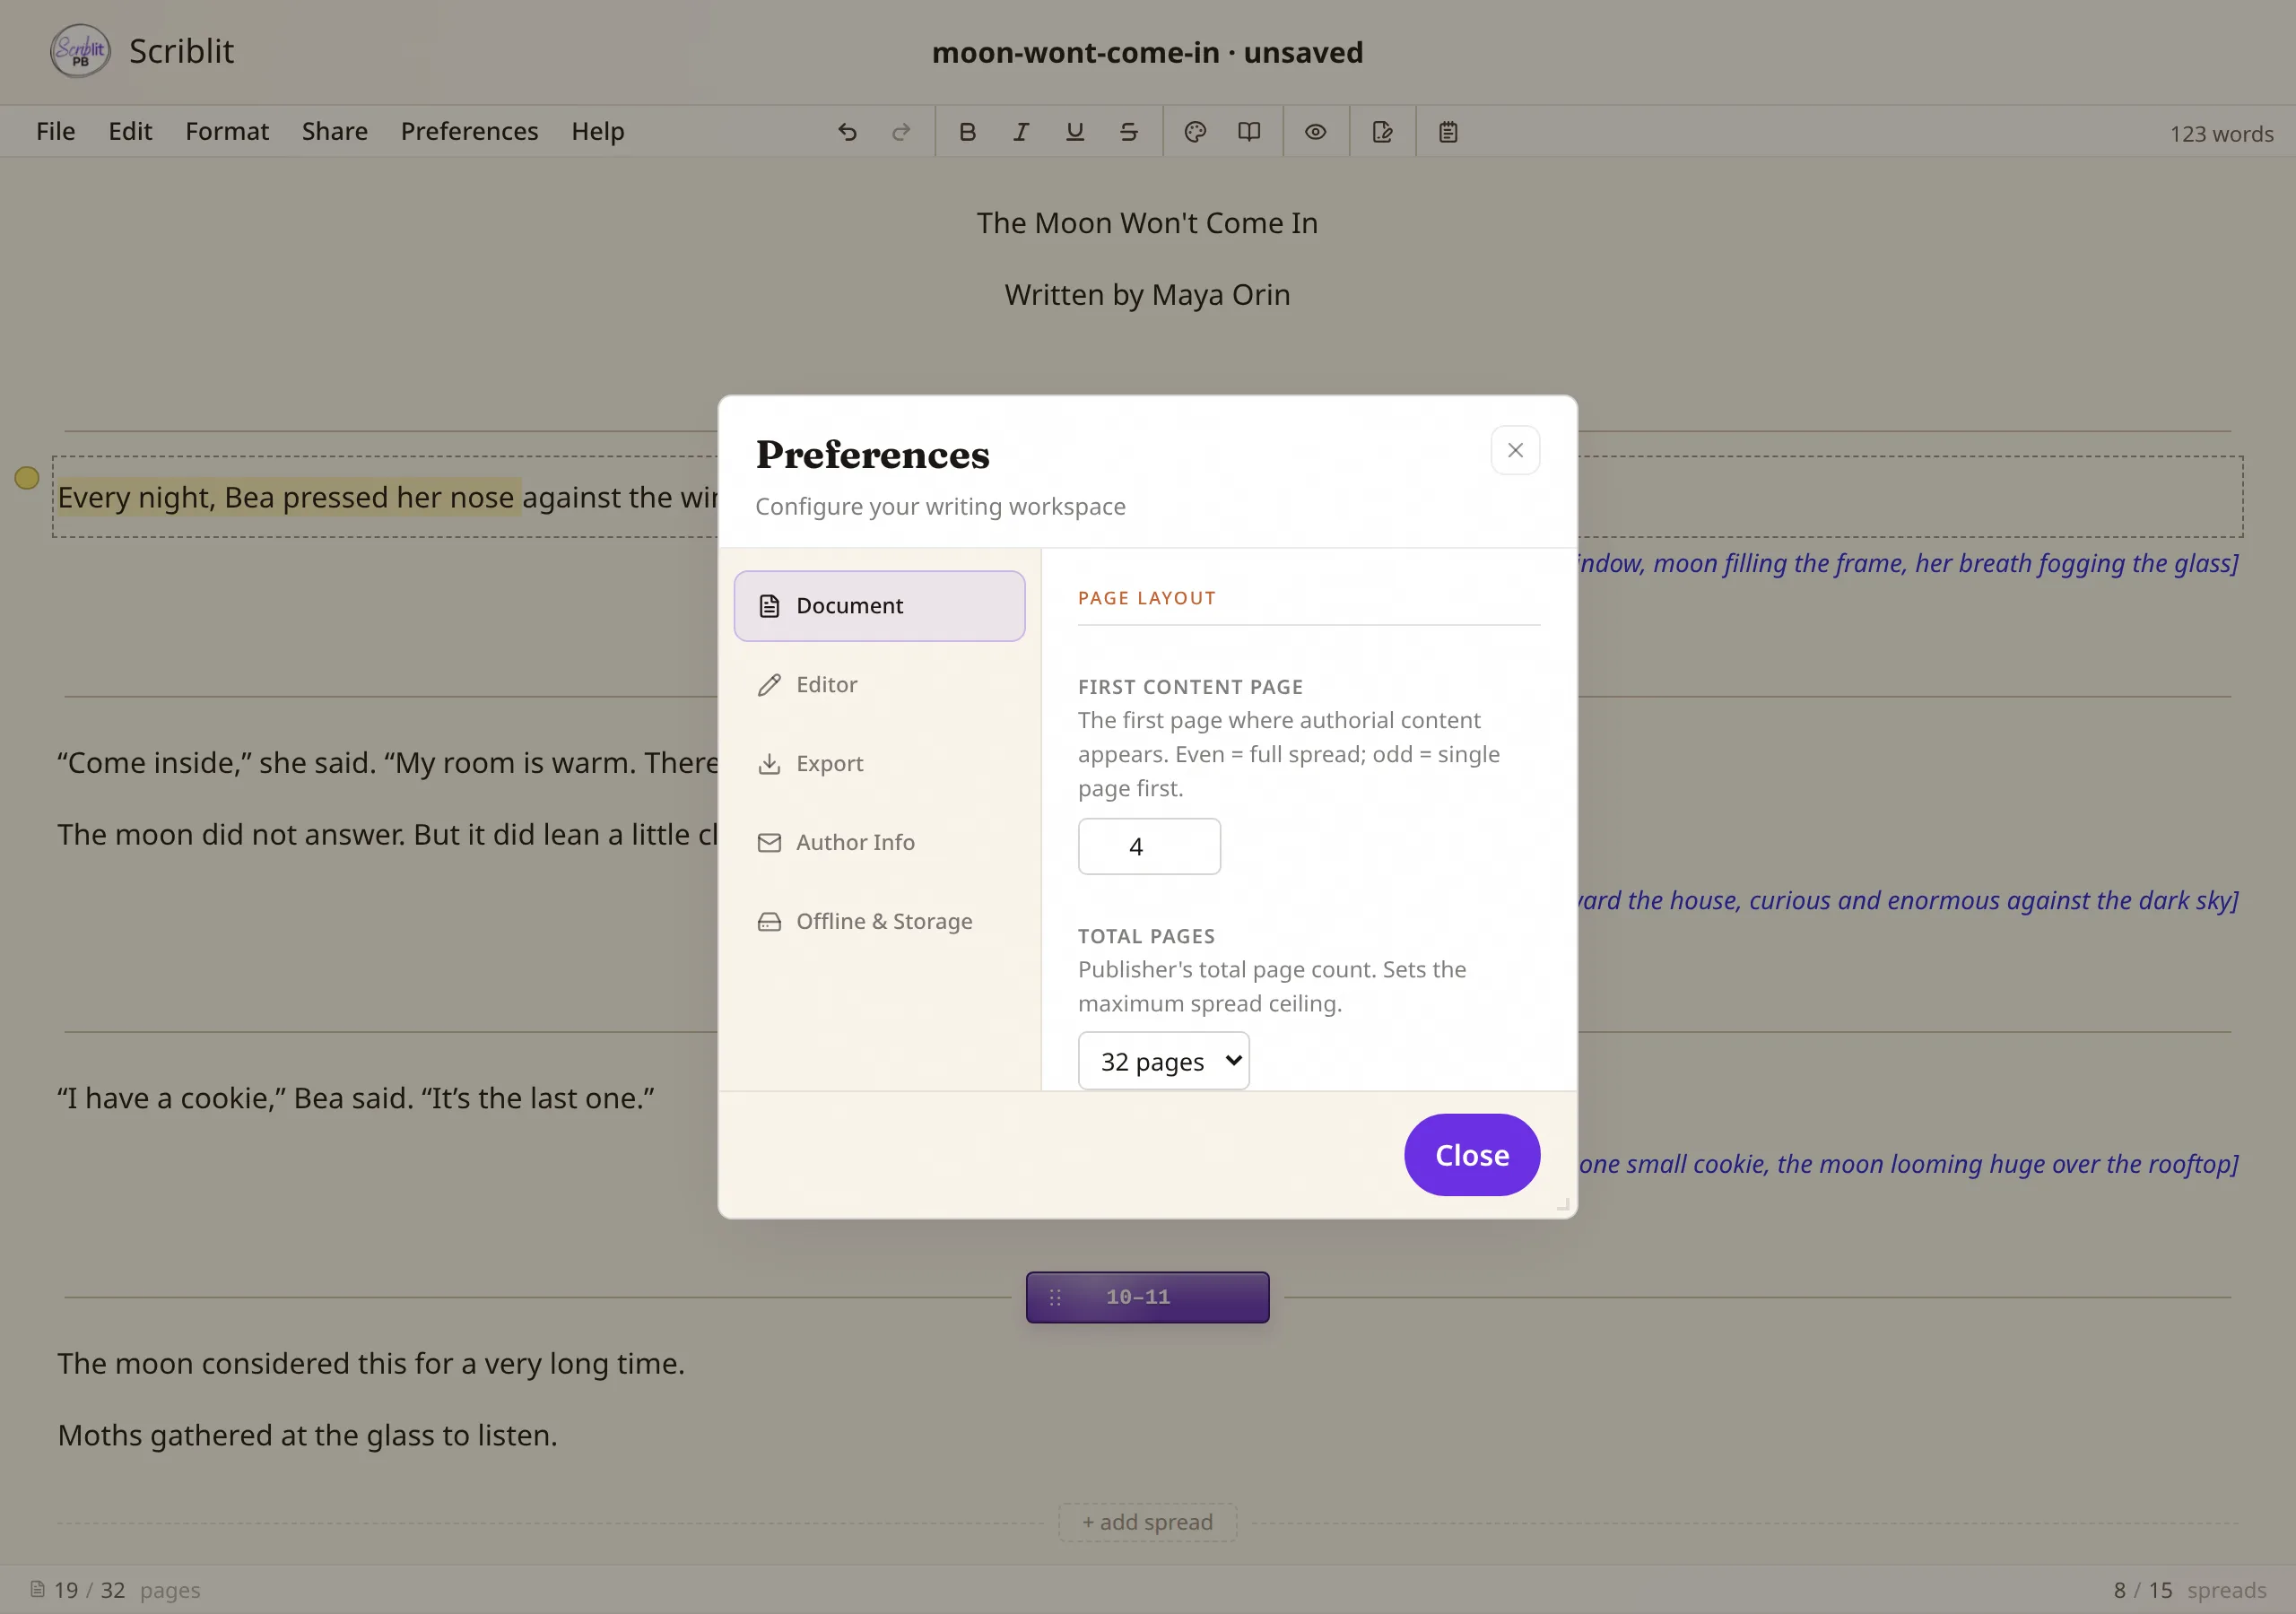The width and height of the screenshot is (2296, 1614).
Task: Open the File menu
Action: (56, 131)
